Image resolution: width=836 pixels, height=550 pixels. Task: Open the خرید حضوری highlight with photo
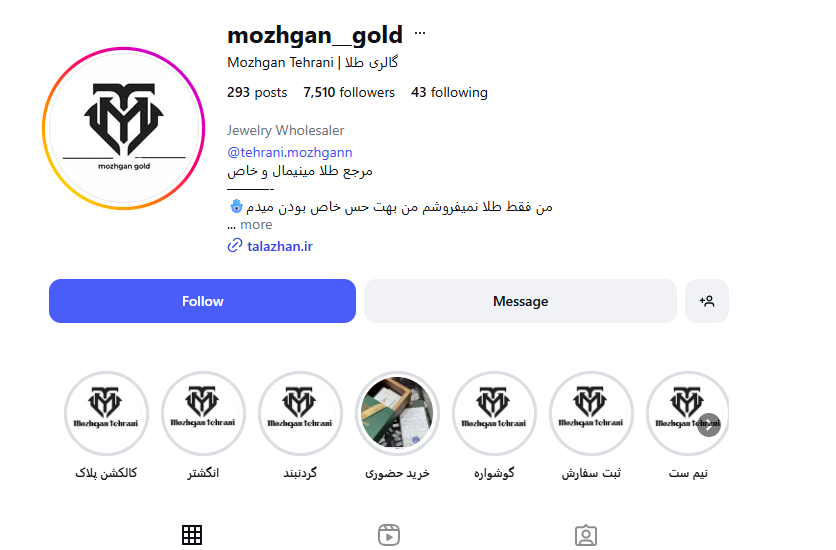click(x=397, y=414)
